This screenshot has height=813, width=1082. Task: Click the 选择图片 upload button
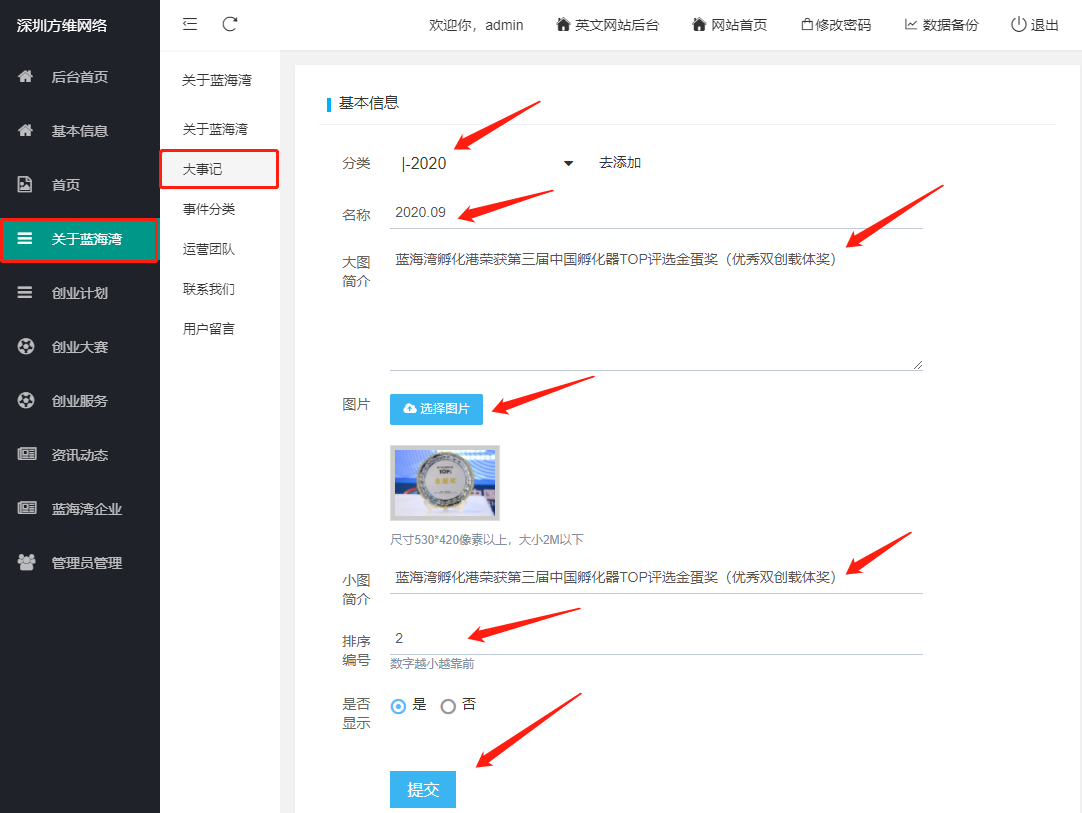(436, 409)
